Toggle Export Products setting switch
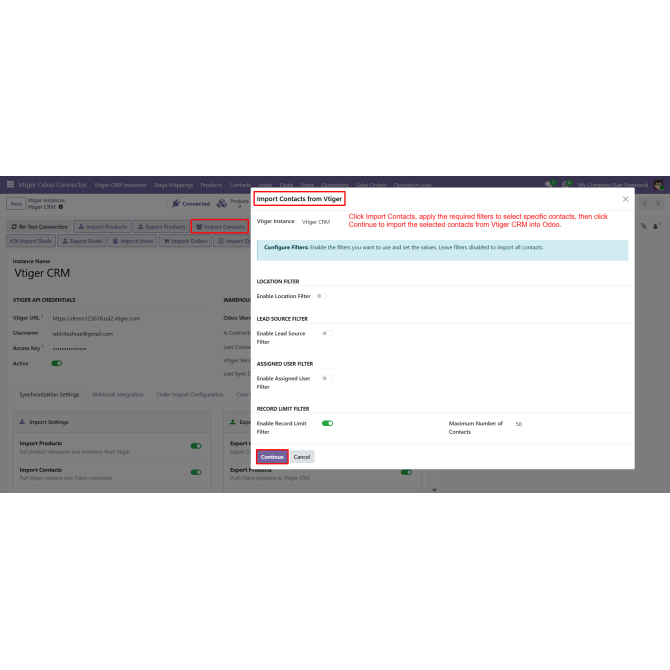Viewport: 670px width, 670px height. 406,472
